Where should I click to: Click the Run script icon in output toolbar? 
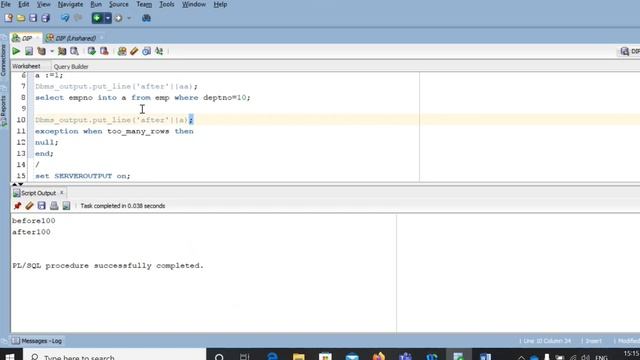pos(66,206)
